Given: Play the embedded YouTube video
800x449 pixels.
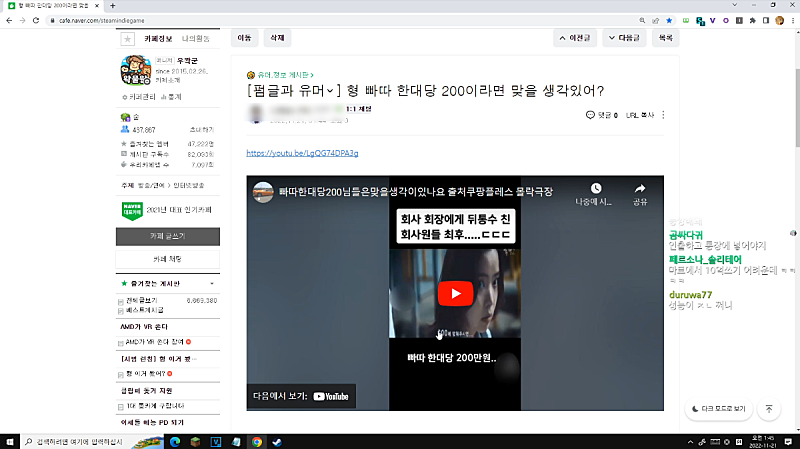Looking at the screenshot, I should pos(455,294).
